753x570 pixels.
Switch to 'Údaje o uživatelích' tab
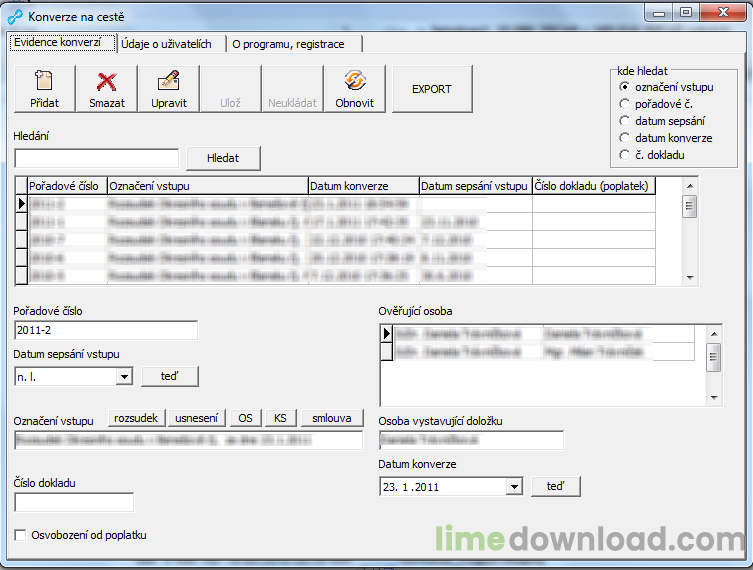pyautogui.click(x=166, y=44)
